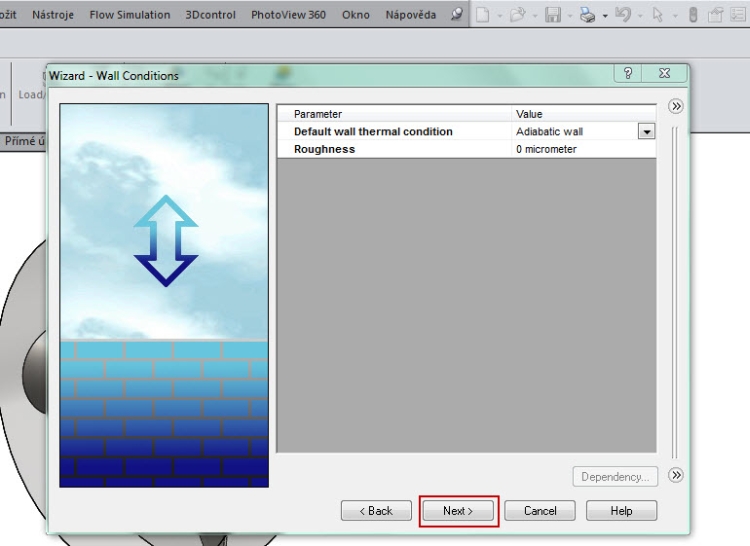Open the 3Dcontrol menu
Viewport: 750px width, 546px height.
pyautogui.click(x=210, y=15)
